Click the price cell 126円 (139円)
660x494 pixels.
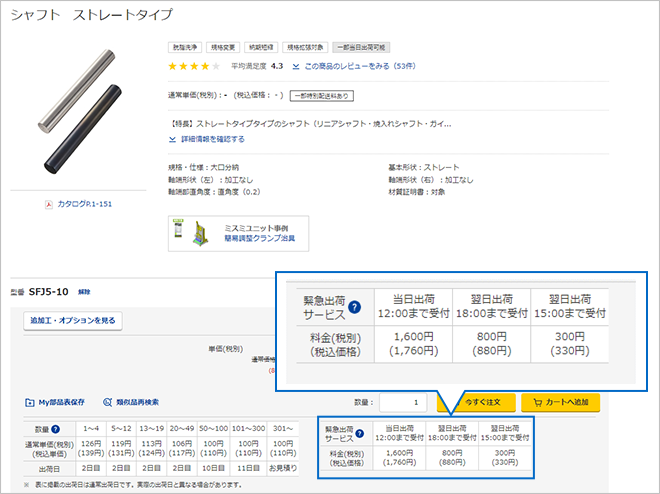click(x=91, y=449)
